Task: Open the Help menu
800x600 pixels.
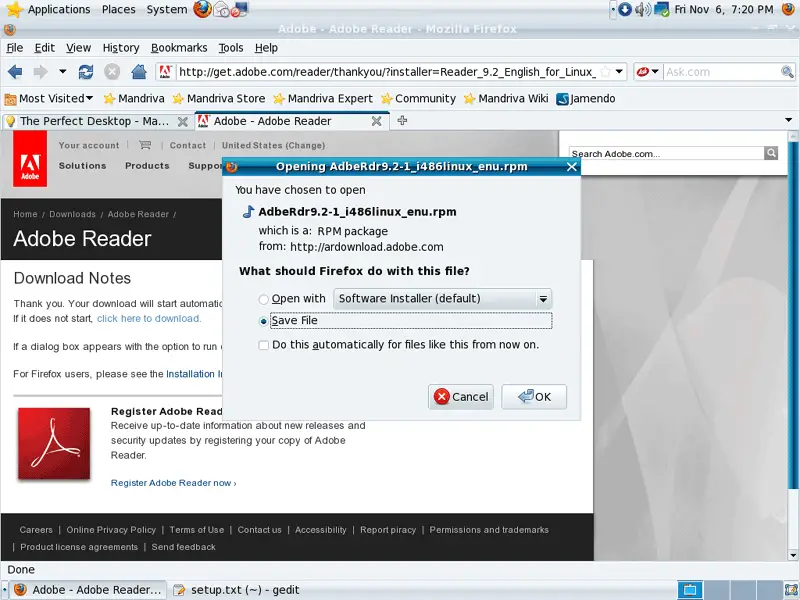Action: click(266, 47)
